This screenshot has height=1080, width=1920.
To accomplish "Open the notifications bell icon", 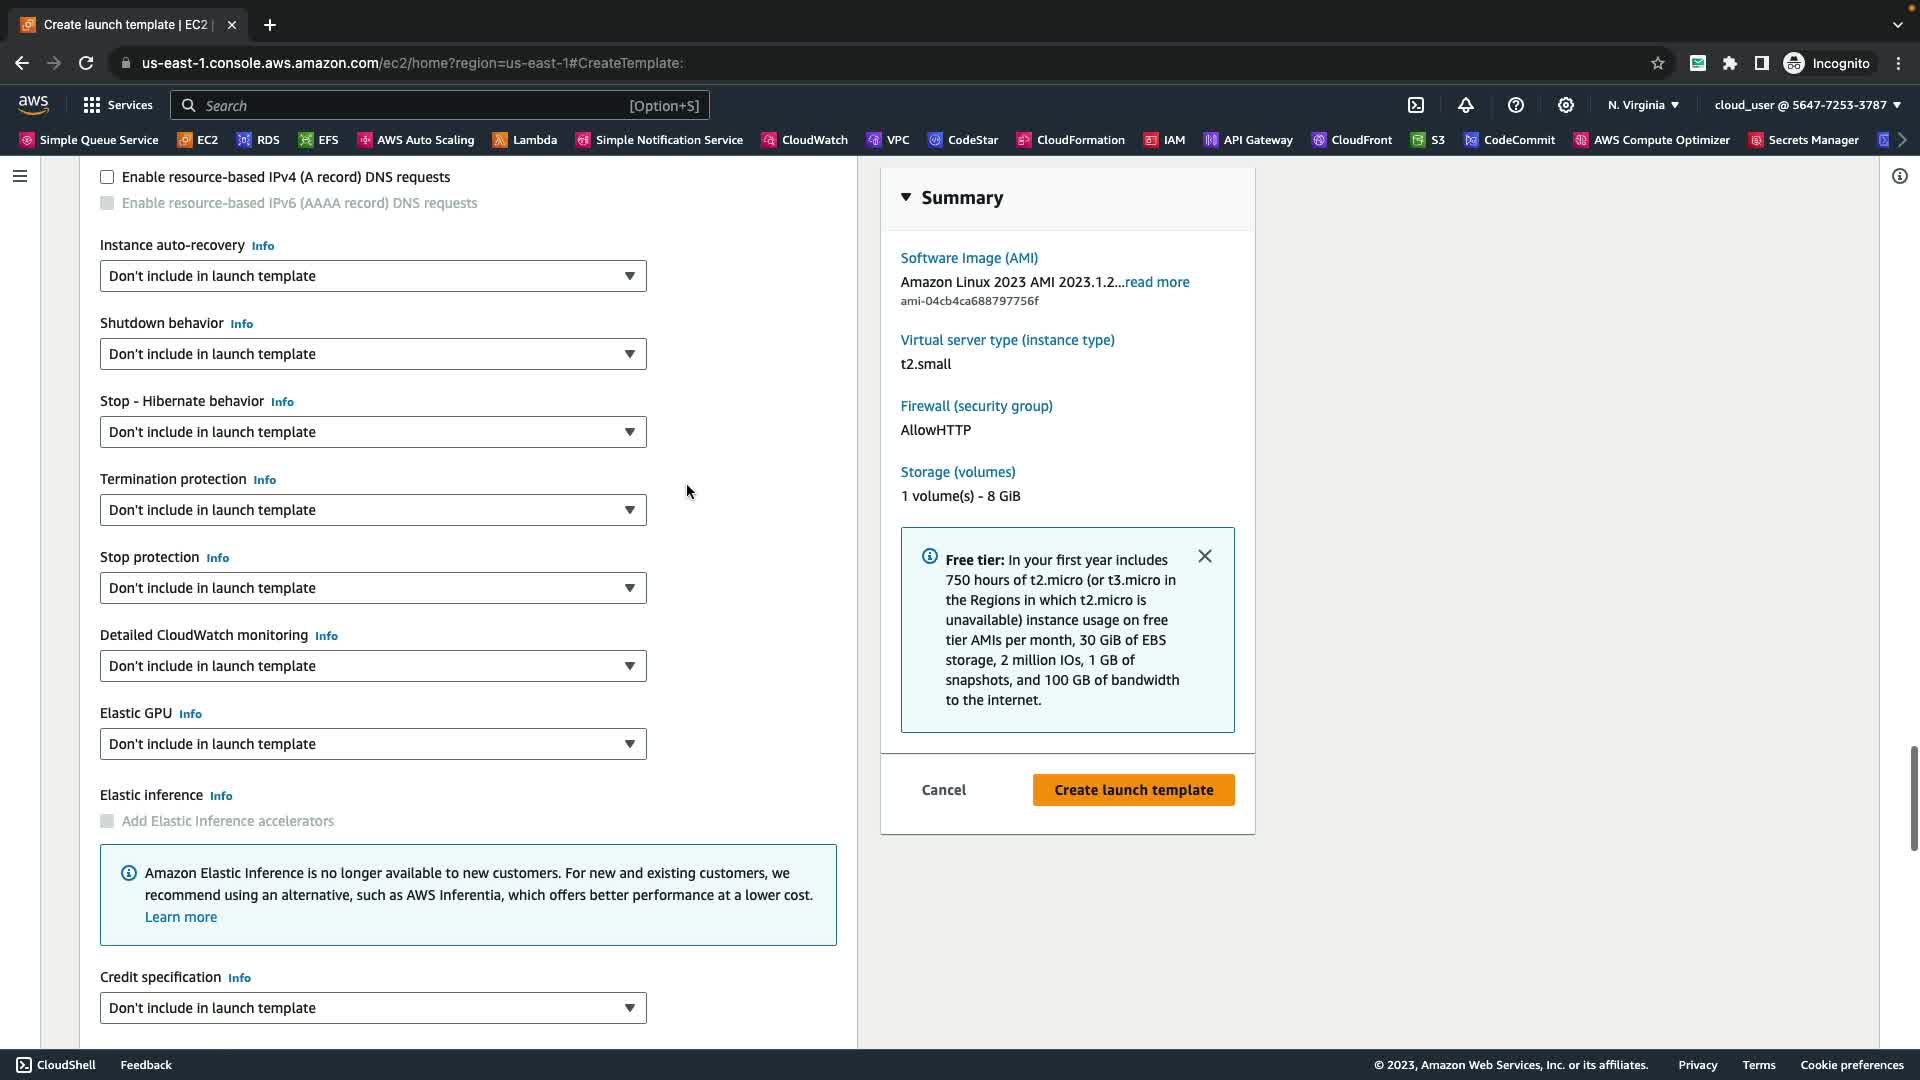I will (1466, 105).
